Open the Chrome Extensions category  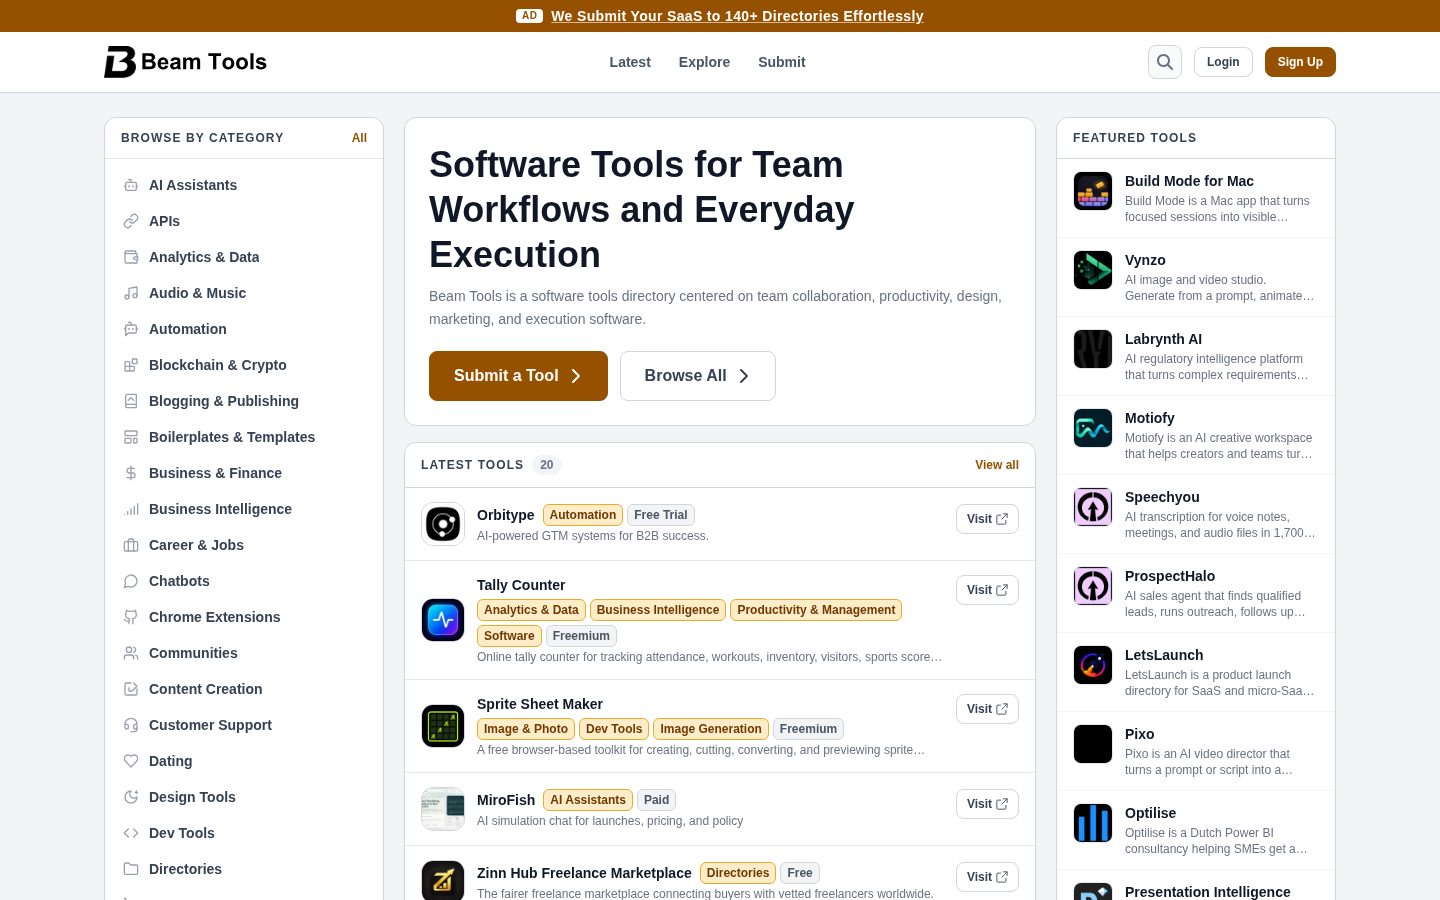[215, 617]
